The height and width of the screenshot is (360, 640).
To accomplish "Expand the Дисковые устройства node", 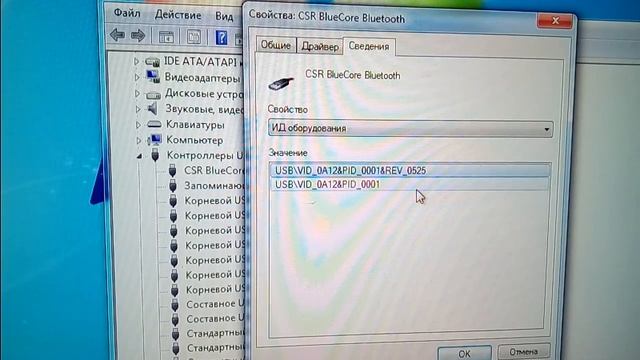I will coord(137,93).
